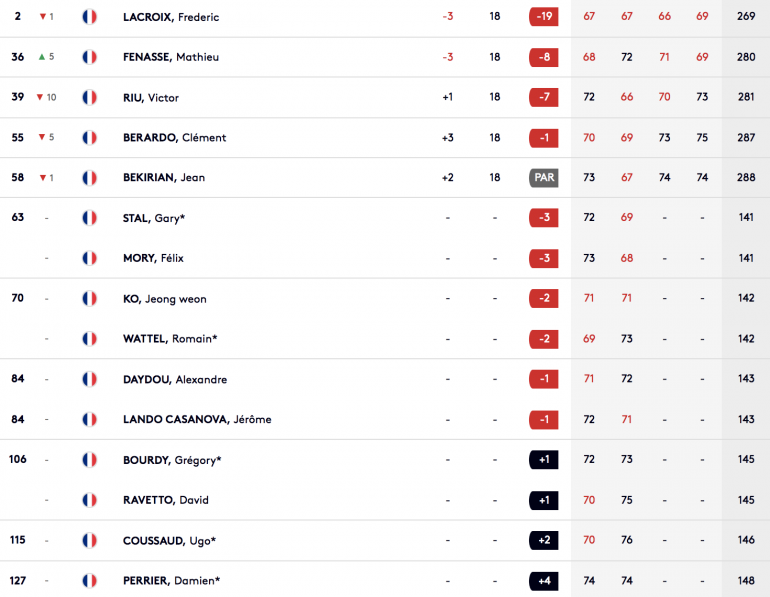
Task: Click total score 269 for Lacroix
Action: [x=746, y=16]
